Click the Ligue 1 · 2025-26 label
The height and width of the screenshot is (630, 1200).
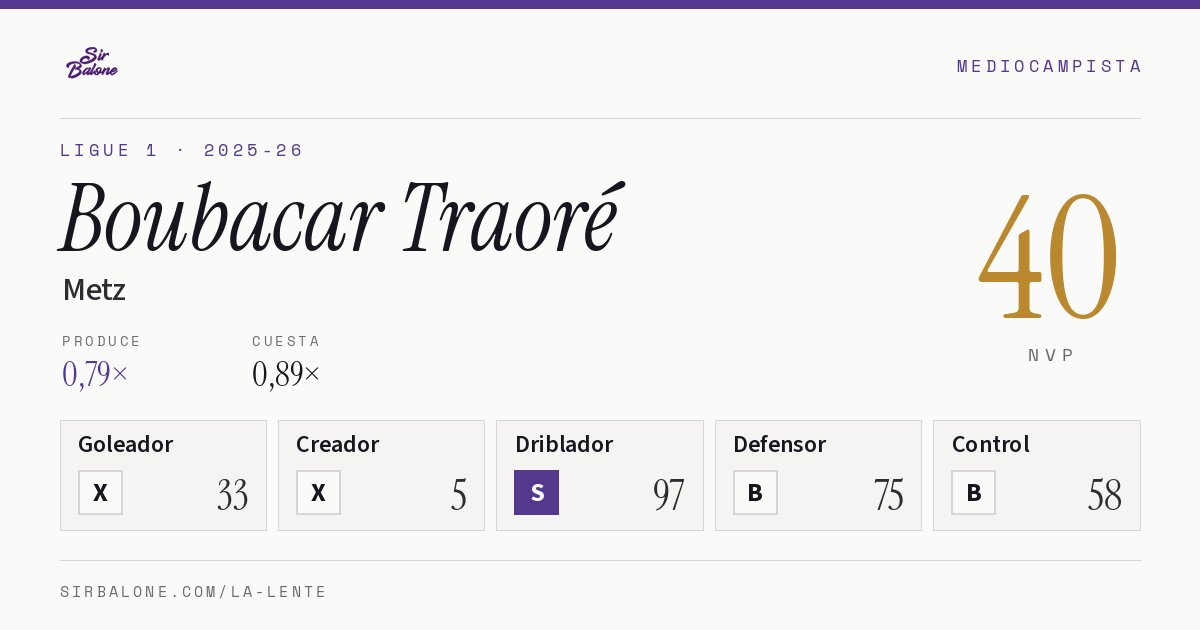(181, 150)
